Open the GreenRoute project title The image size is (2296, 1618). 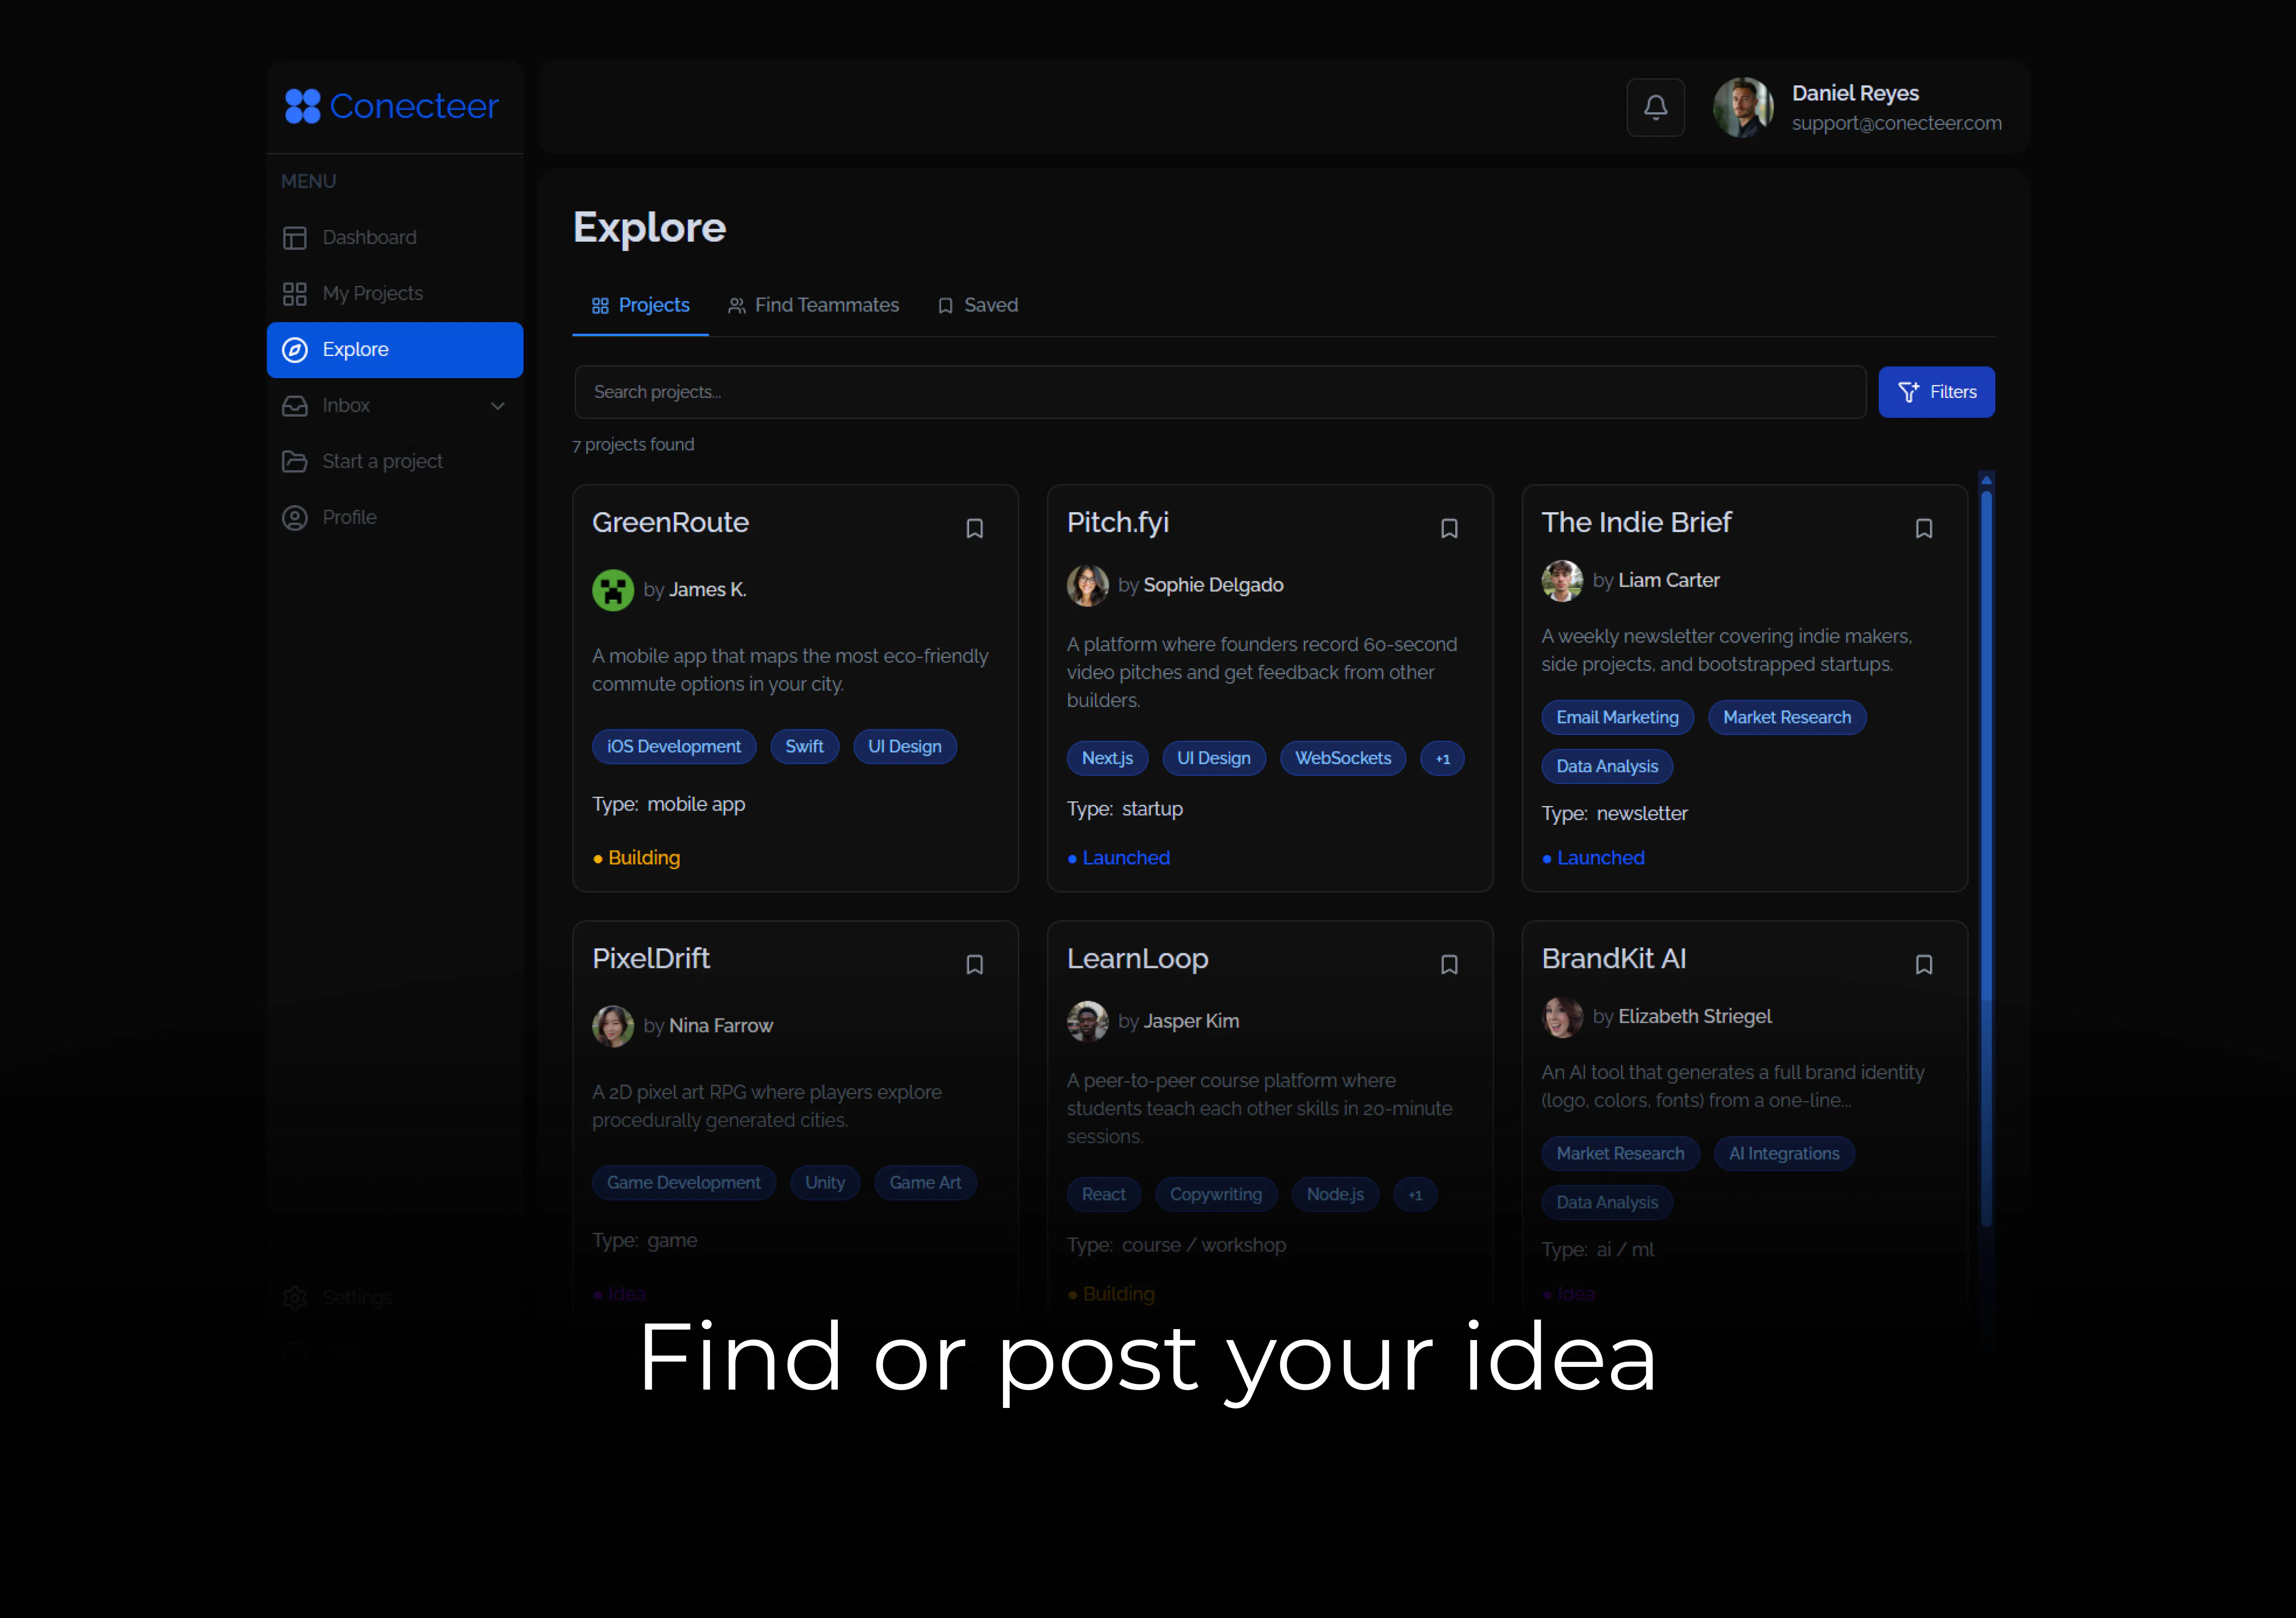click(670, 522)
